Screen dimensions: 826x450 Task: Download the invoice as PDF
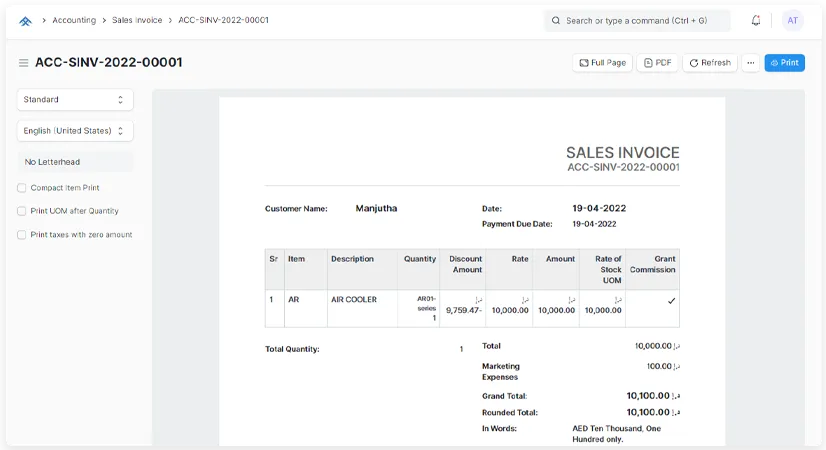click(x=657, y=63)
